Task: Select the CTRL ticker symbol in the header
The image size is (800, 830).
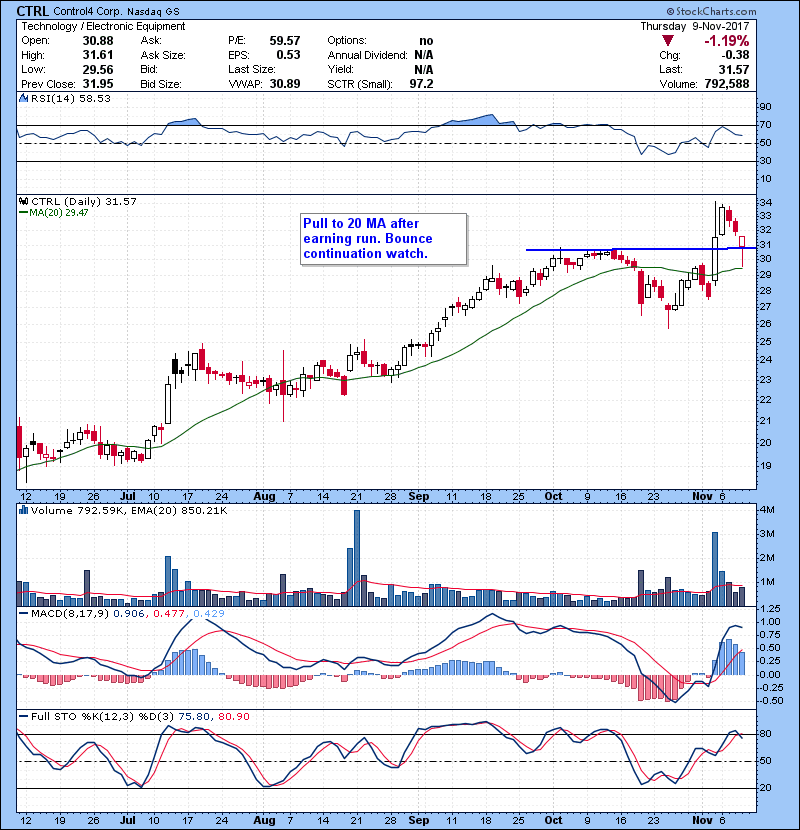Action: point(33,11)
